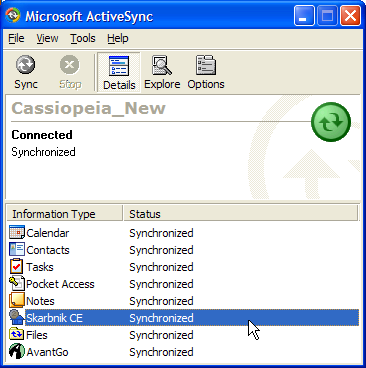Select the Tasks label
The image size is (366, 368).
point(40,267)
